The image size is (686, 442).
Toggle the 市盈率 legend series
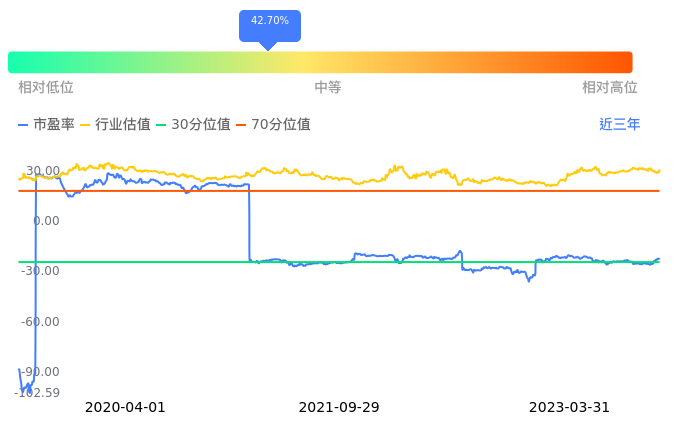coord(46,125)
